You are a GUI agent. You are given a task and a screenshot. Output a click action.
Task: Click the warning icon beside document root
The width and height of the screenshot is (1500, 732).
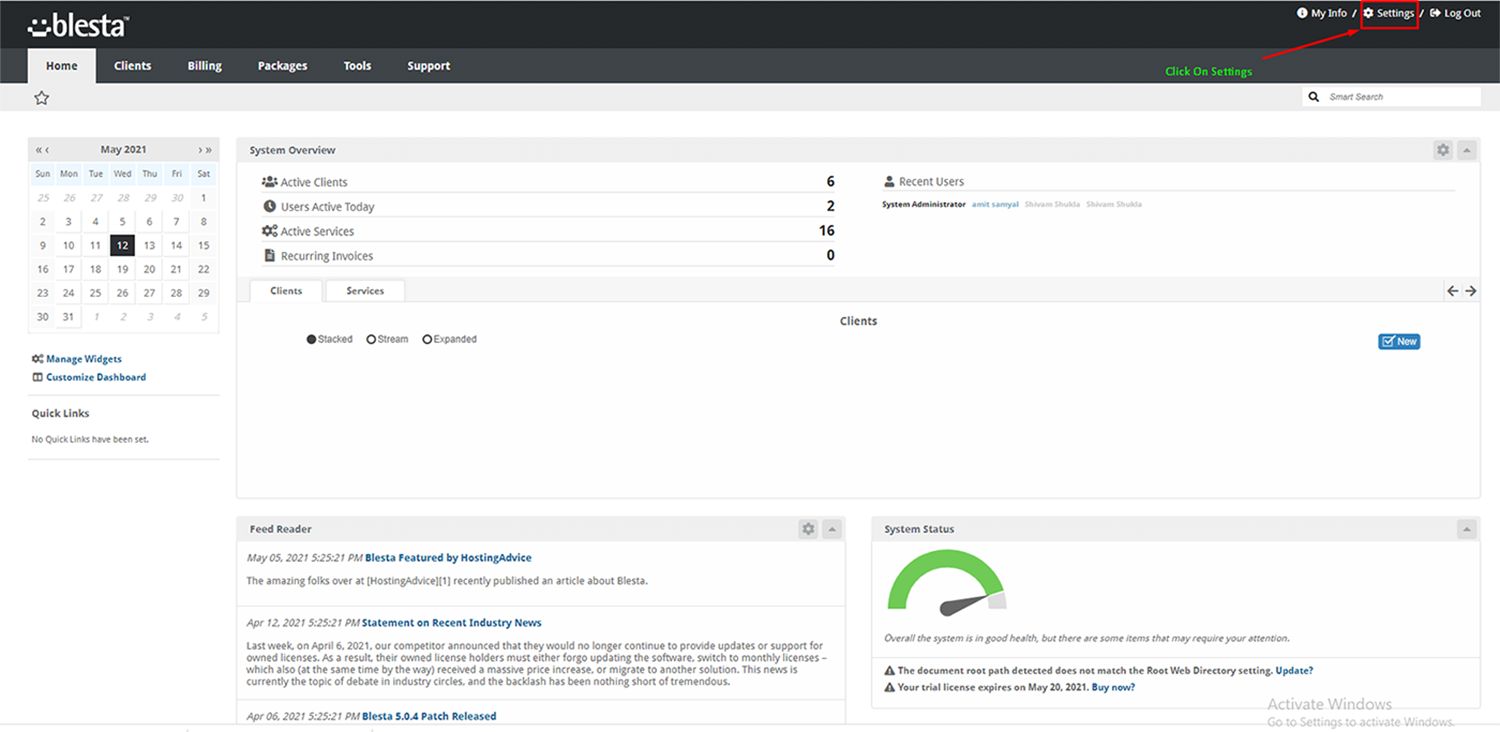tap(890, 671)
